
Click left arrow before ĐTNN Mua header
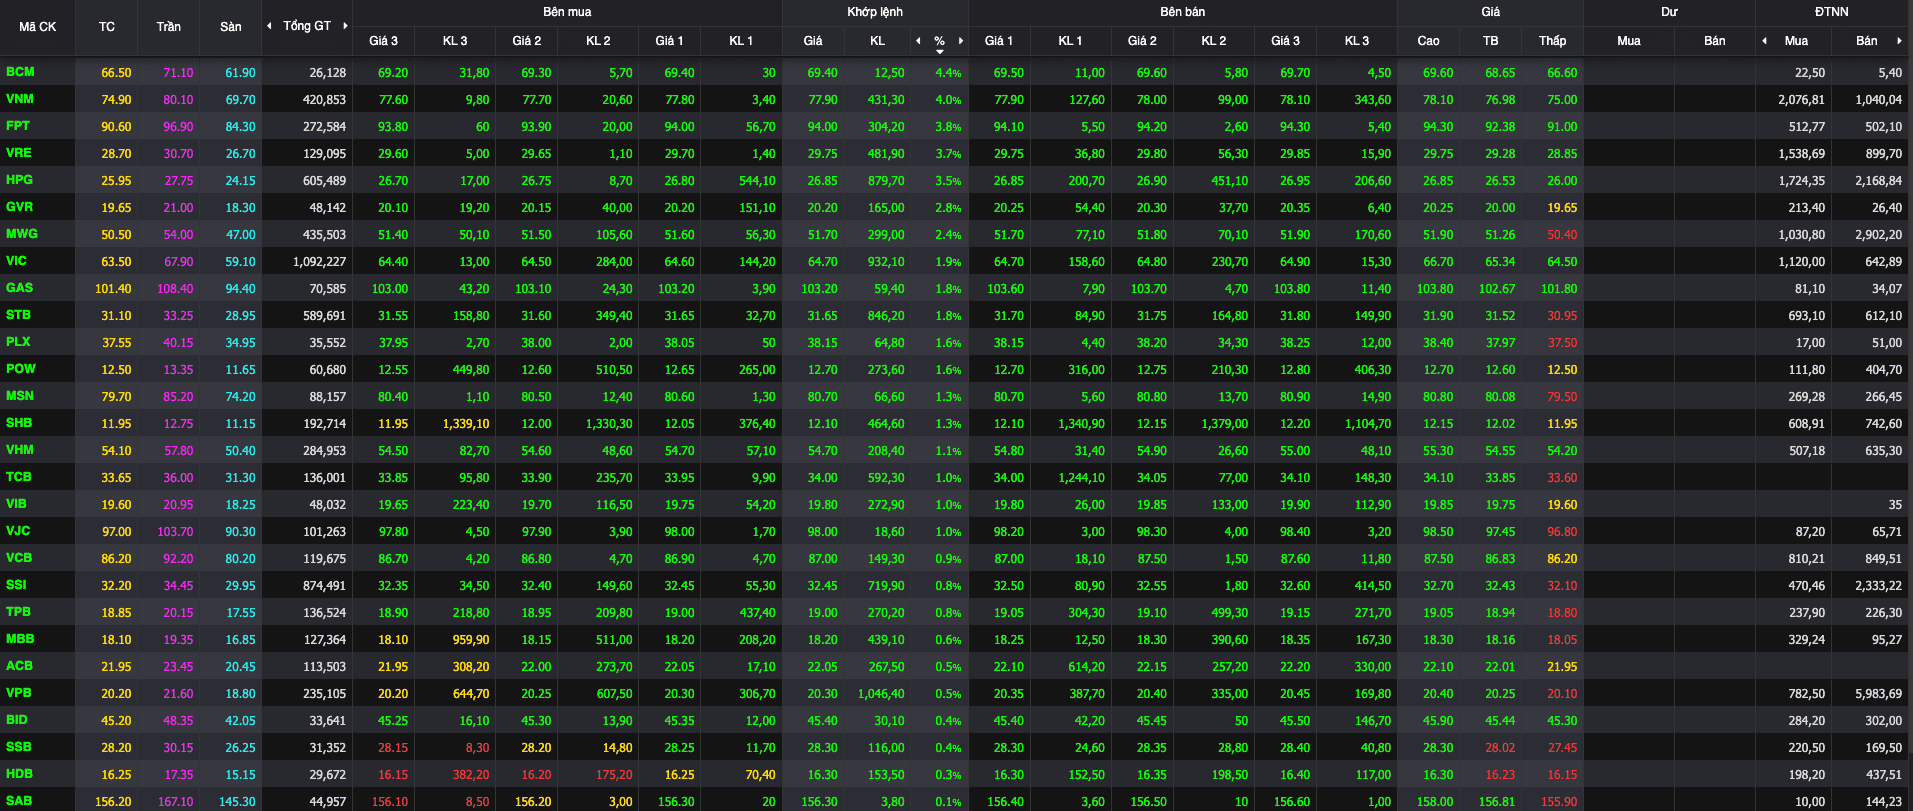pyautogui.click(x=1764, y=41)
